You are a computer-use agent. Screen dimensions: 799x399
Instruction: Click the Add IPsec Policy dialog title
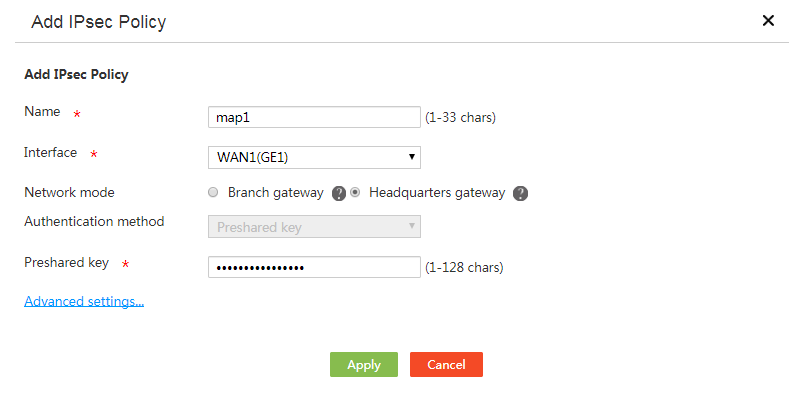[x=99, y=22]
